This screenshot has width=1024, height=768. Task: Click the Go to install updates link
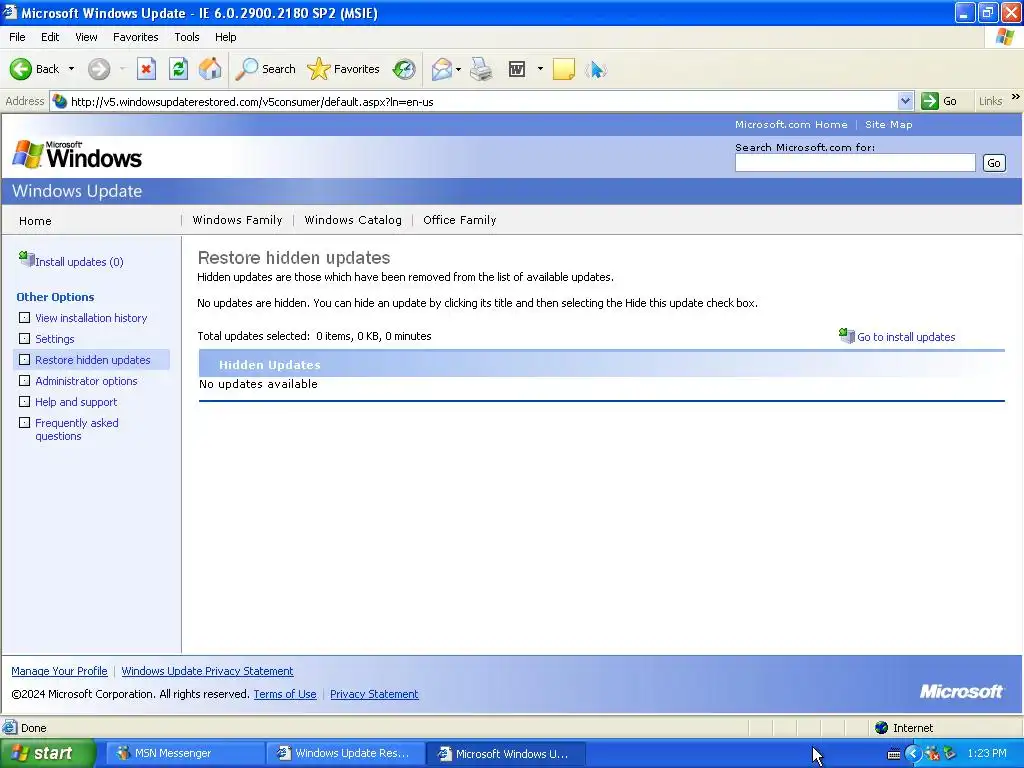(x=906, y=337)
